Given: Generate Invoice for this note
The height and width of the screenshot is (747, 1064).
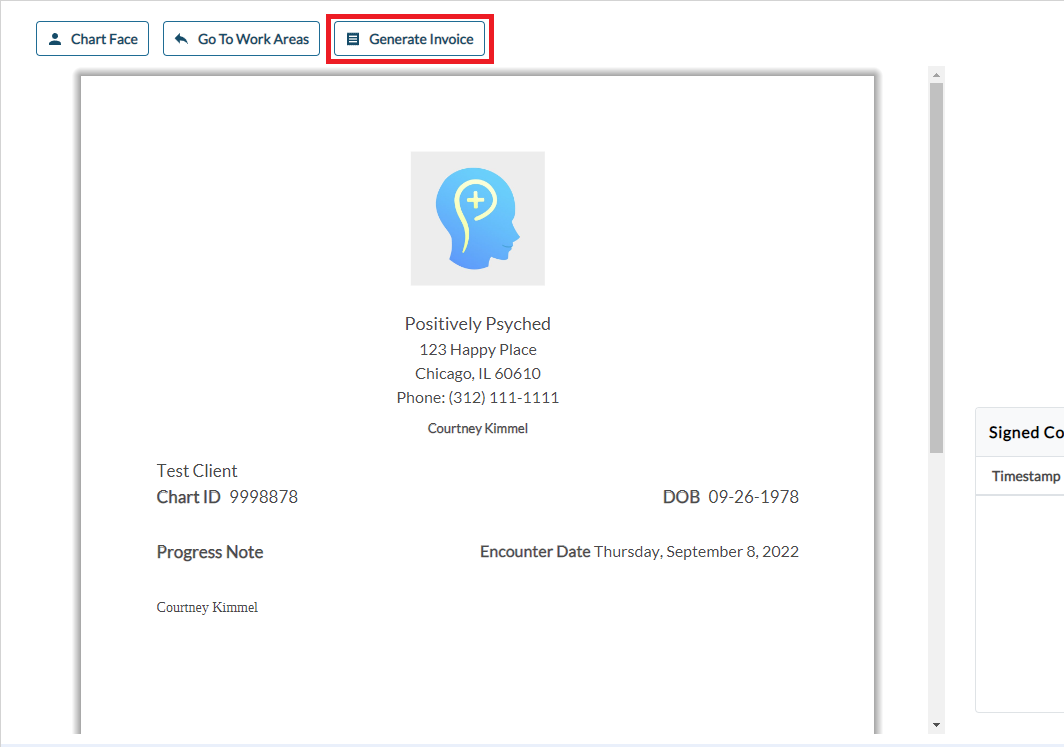Looking at the screenshot, I should (409, 39).
